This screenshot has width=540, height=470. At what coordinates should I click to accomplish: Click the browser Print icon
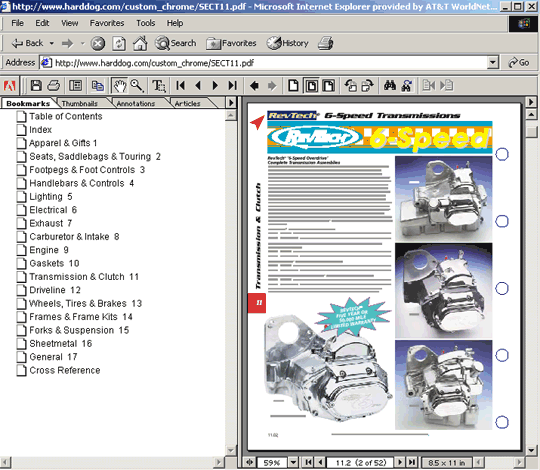(x=325, y=43)
